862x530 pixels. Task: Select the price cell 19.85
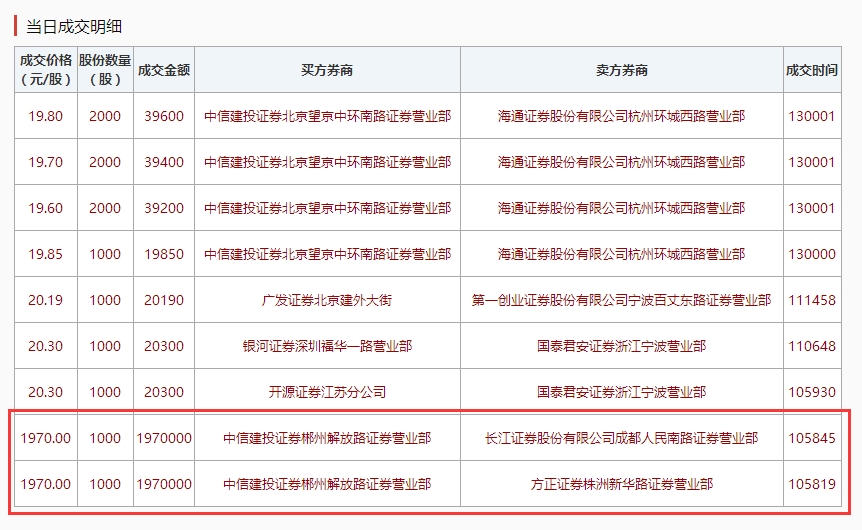[46, 254]
